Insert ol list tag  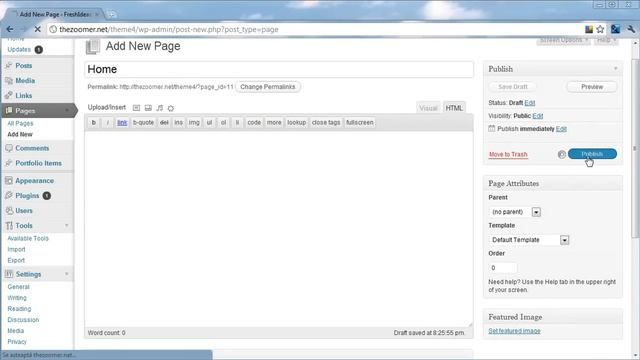pos(223,122)
